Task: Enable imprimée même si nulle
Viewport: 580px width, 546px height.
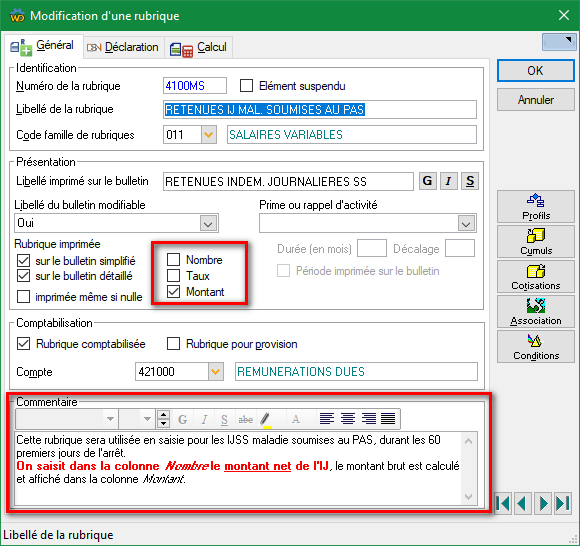Action: 24,297
